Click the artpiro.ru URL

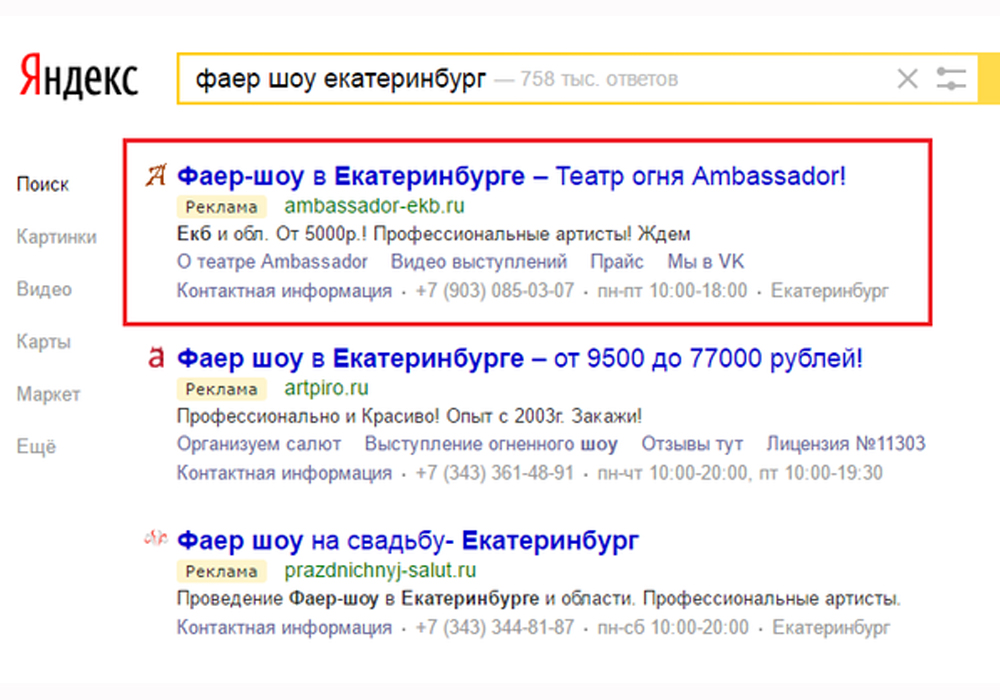[x=327, y=388]
